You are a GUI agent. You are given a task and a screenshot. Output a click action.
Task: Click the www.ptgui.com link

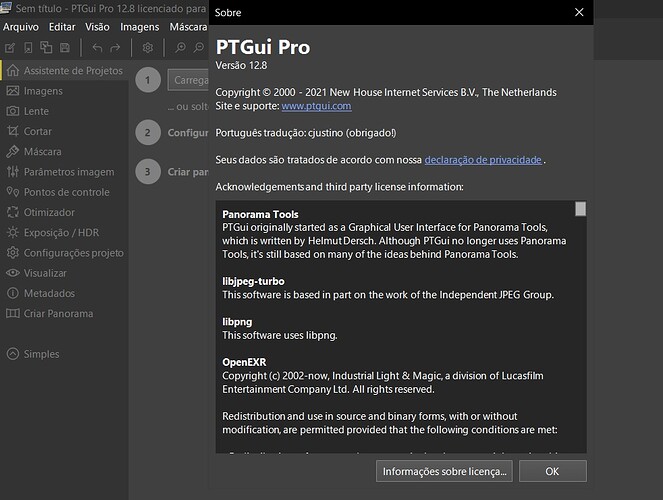(x=316, y=106)
